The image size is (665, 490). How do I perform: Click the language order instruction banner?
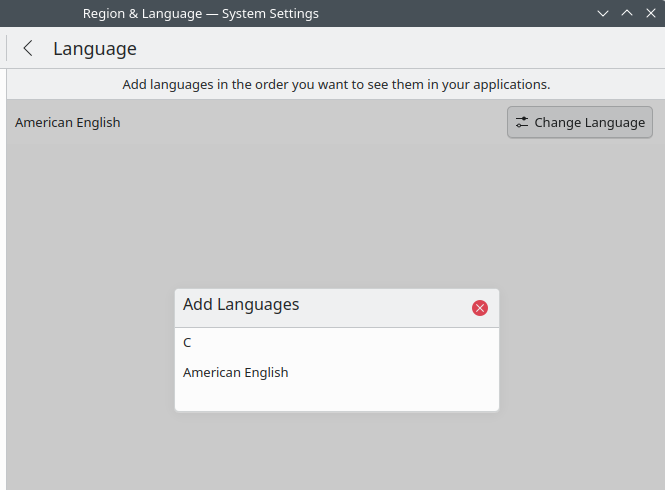[x=336, y=84]
